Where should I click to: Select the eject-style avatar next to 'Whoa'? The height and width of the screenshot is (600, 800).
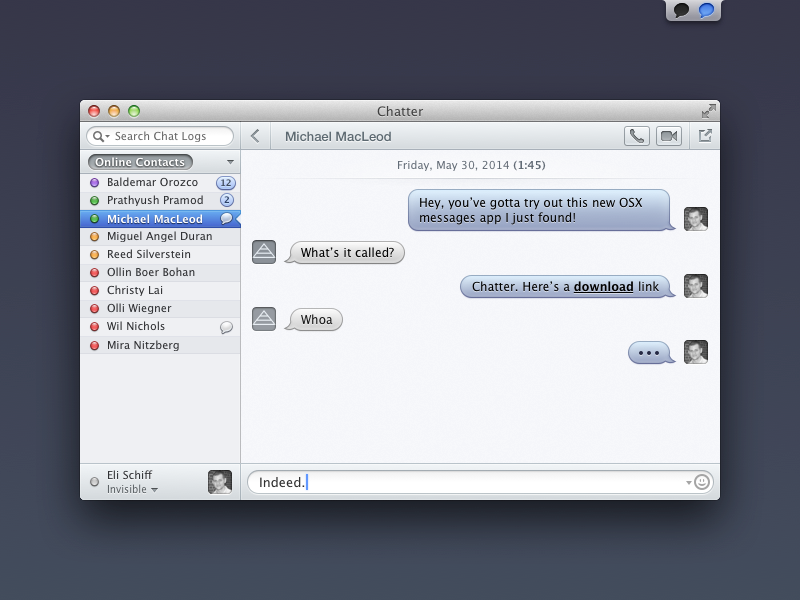click(x=264, y=319)
